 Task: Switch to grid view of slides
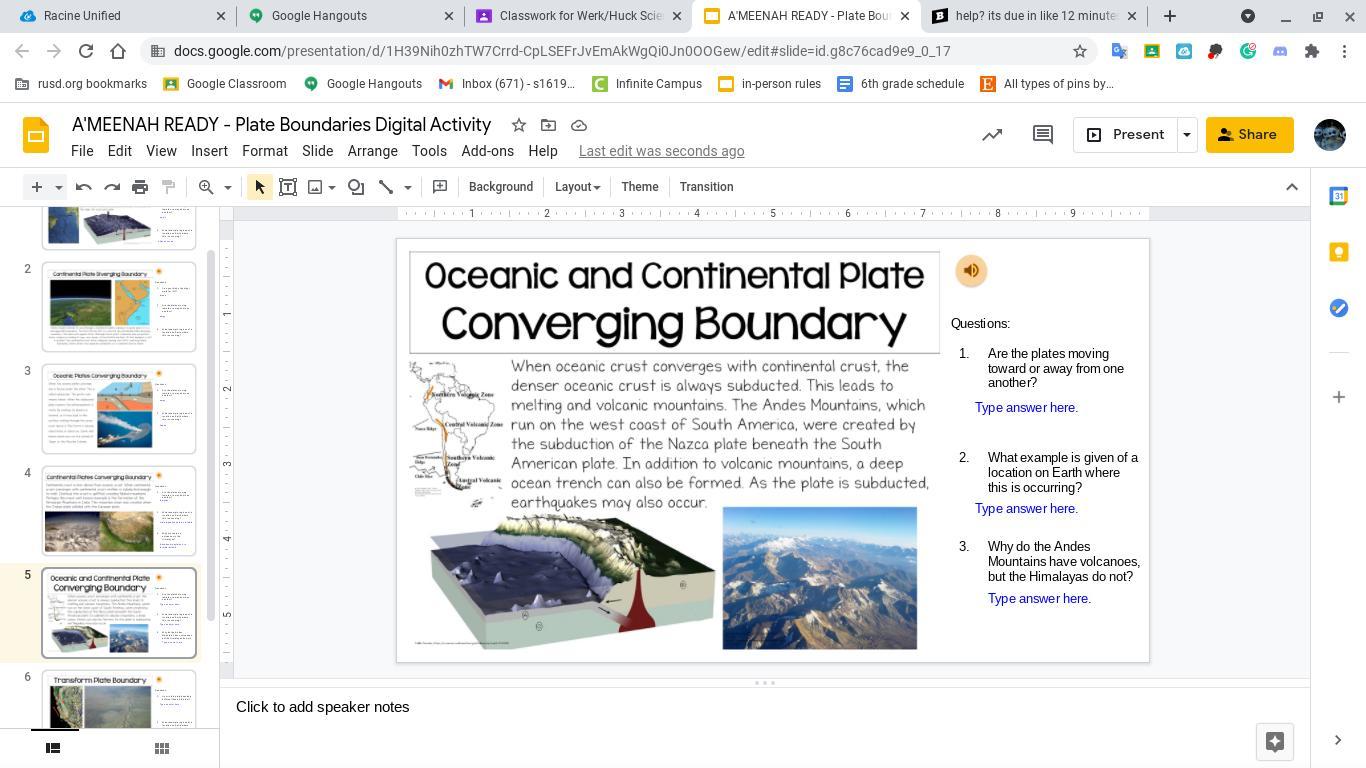tap(162, 748)
